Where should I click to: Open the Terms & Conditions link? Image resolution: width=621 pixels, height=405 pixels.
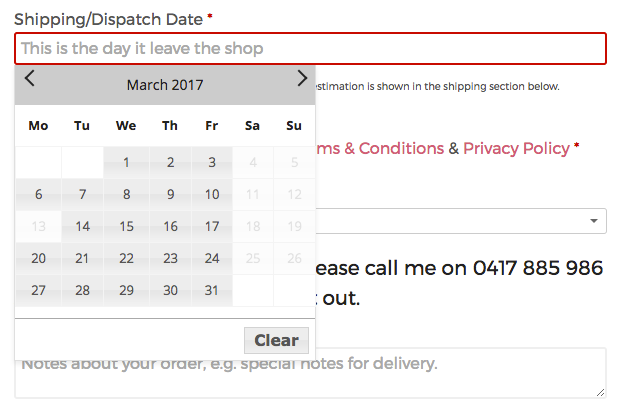(380, 148)
